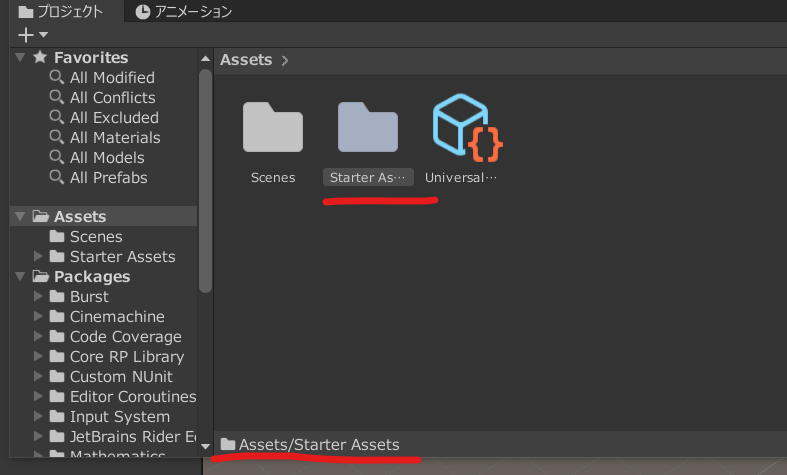
Task: Click the All Materials search icon
Action: pos(57,137)
